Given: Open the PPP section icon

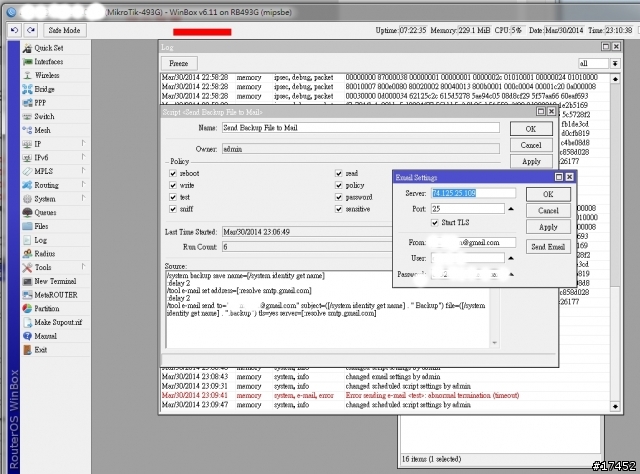Looking at the screenshot, I should click(27, 103).
